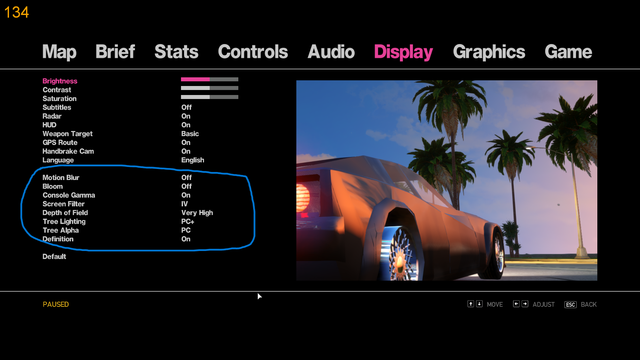Click the PAUSED status text

tap(56, 304)
